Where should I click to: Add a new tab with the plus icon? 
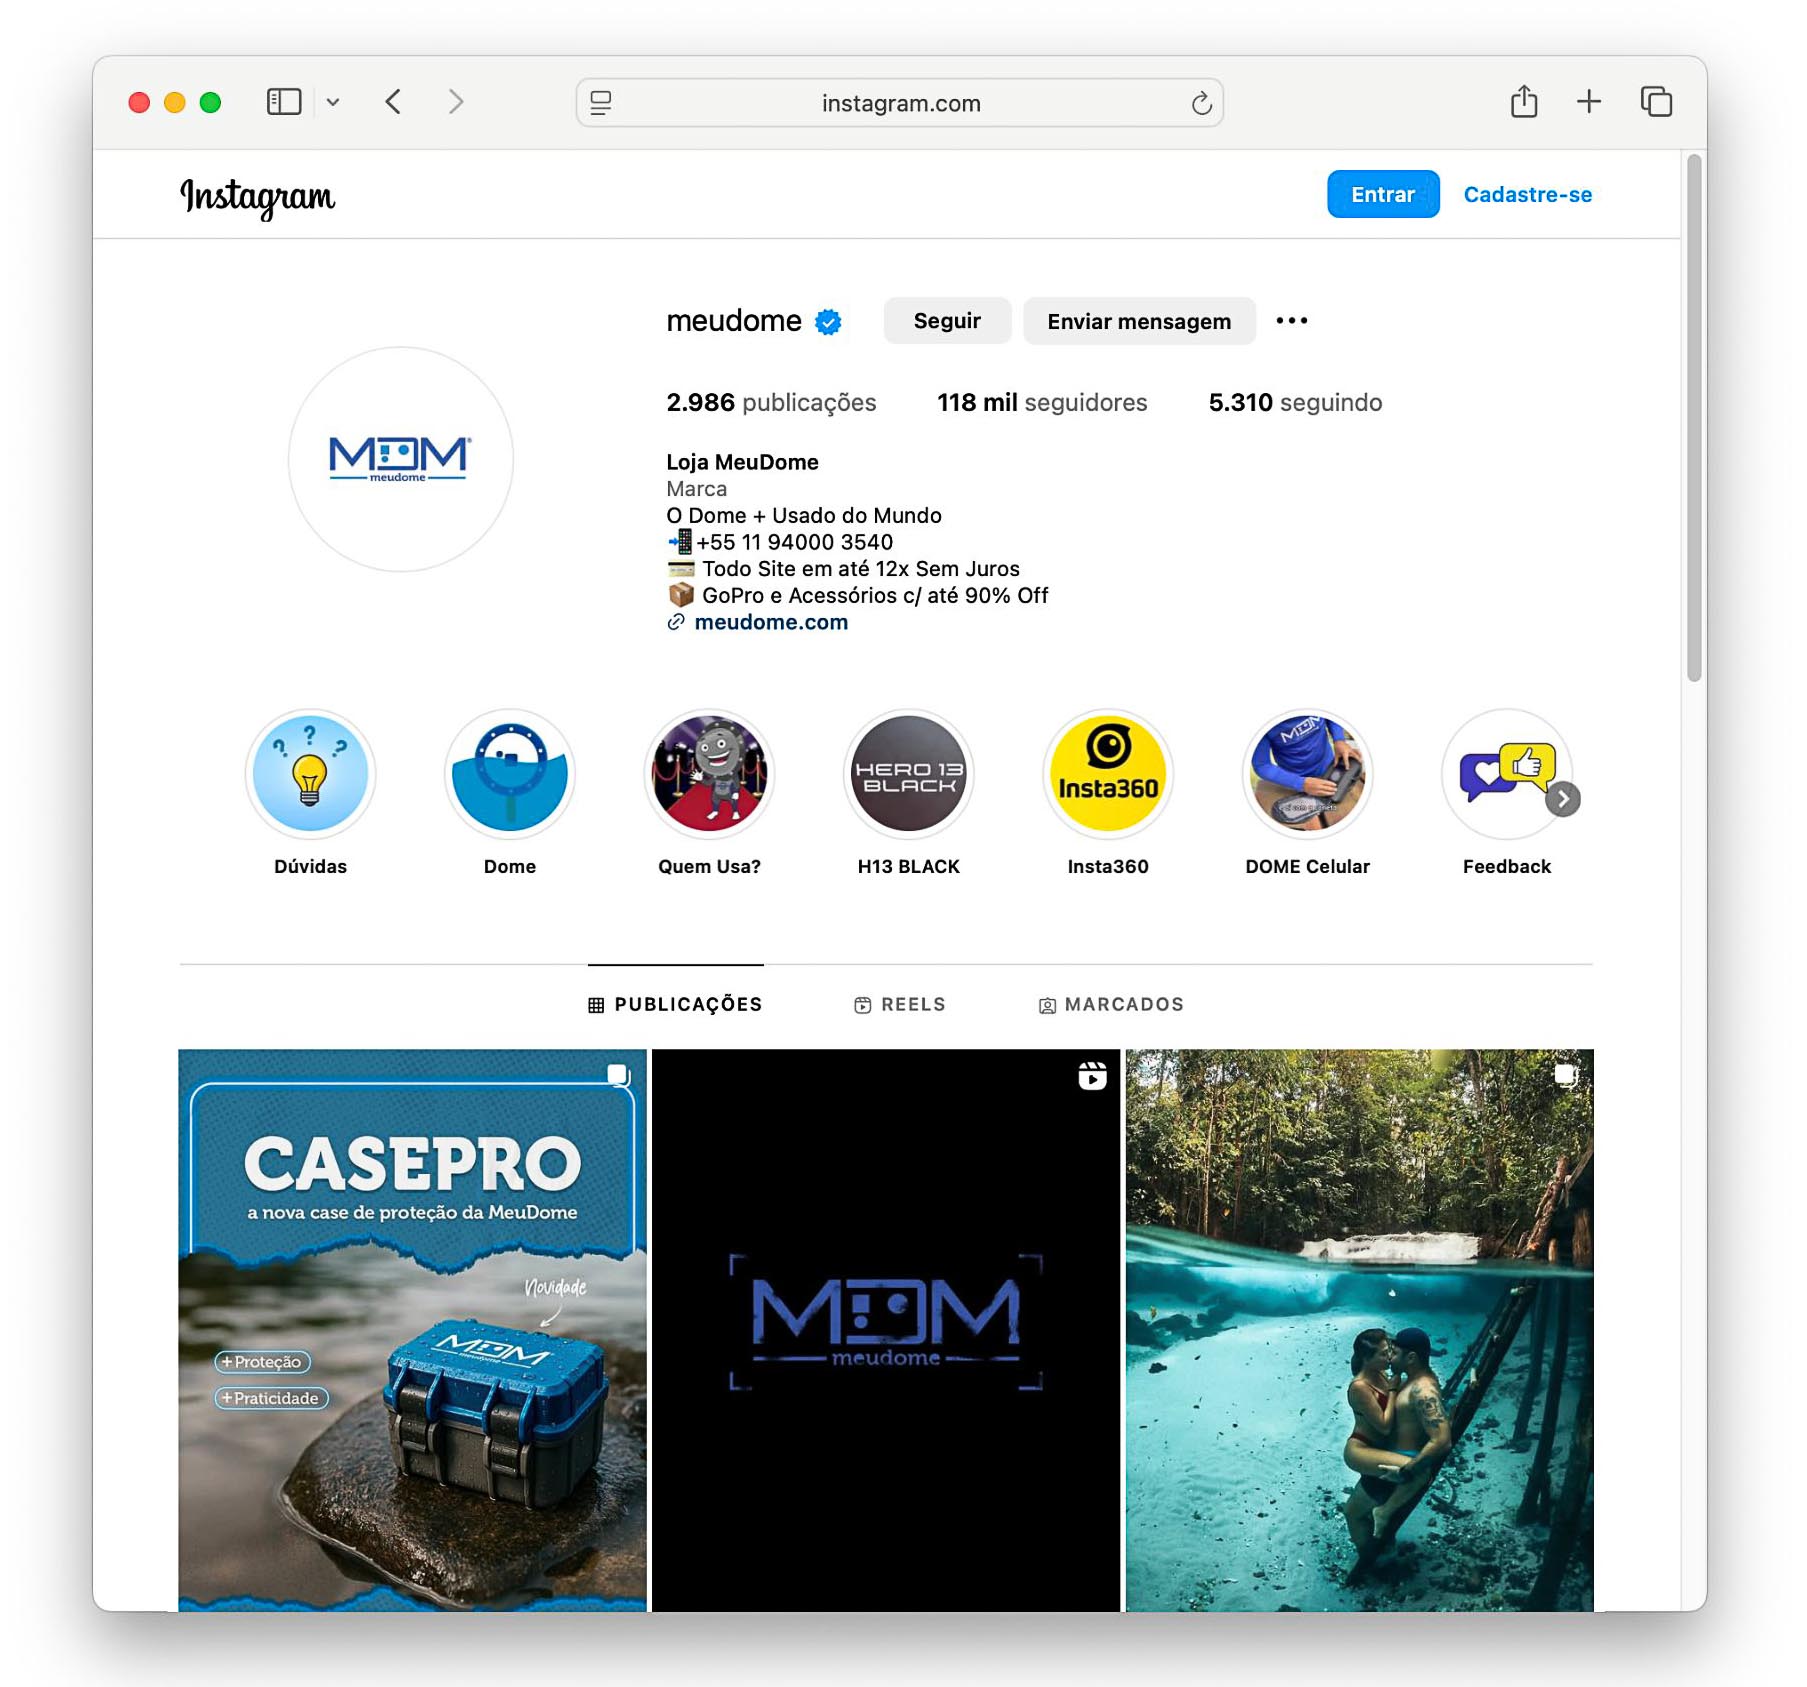(1589, 102)
